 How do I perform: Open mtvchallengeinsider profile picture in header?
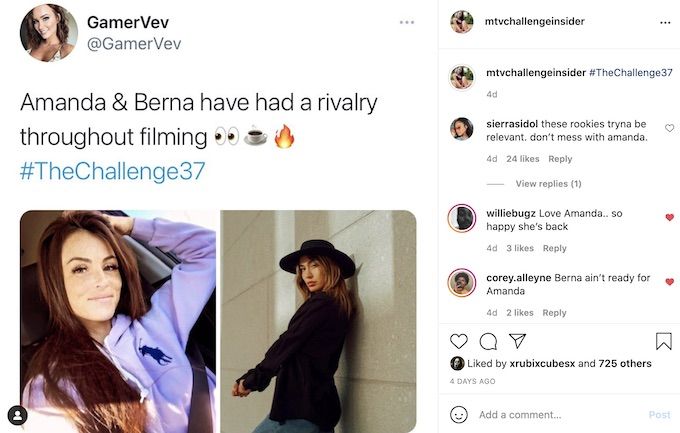[x=461, y=22]
